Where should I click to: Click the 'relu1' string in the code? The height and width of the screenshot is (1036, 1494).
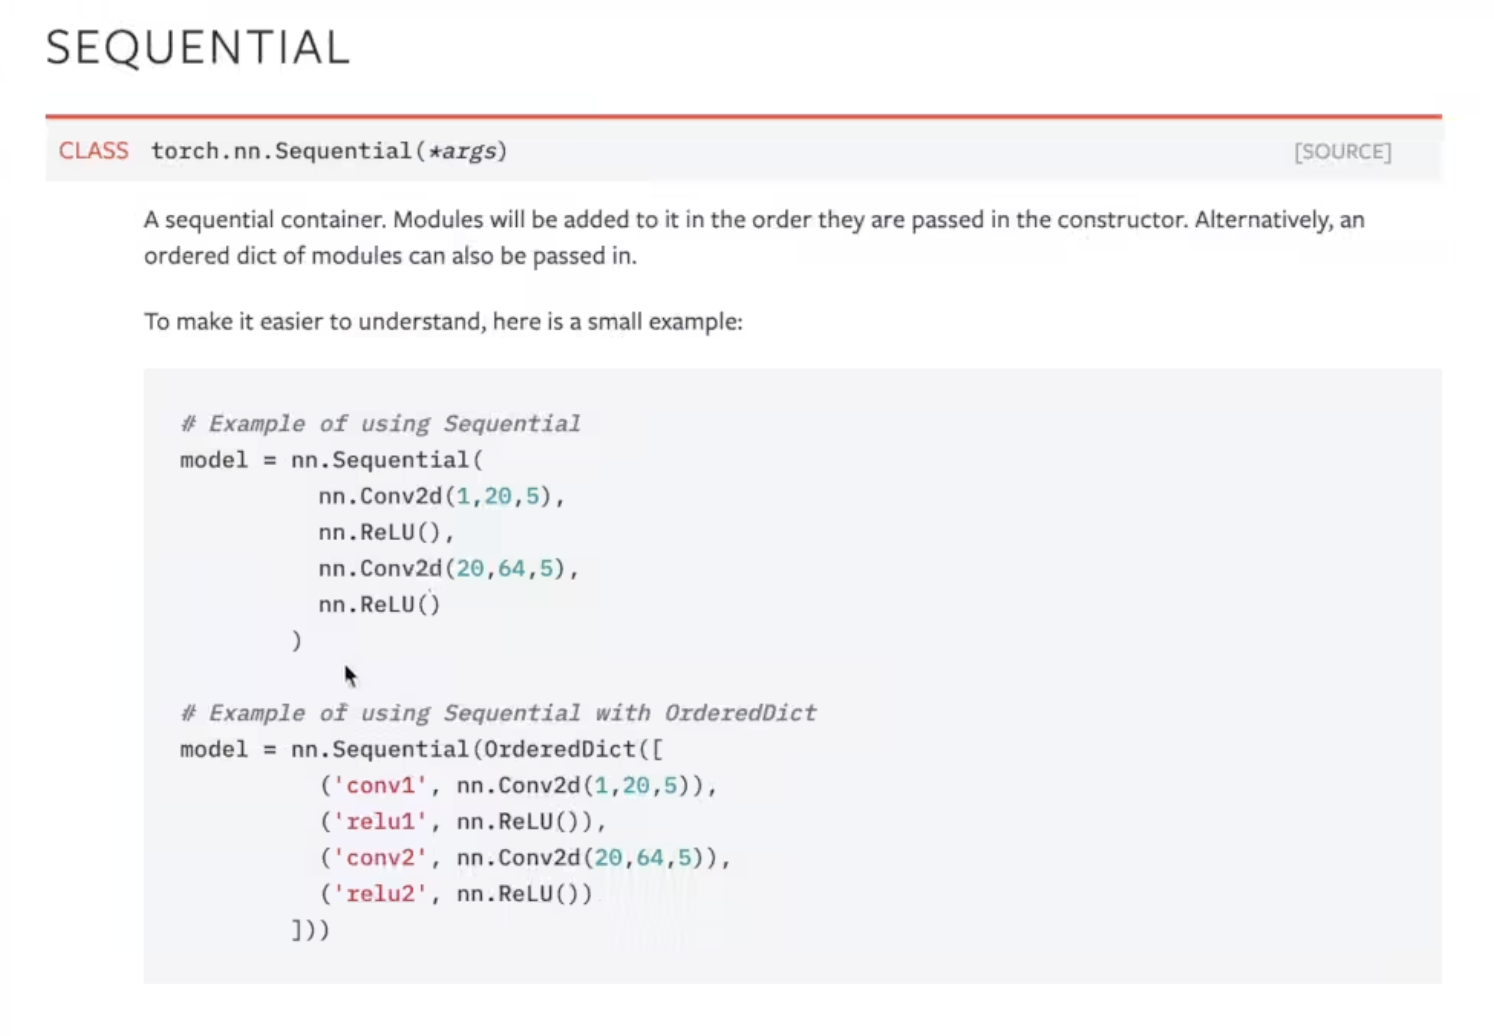click(379, 821)
